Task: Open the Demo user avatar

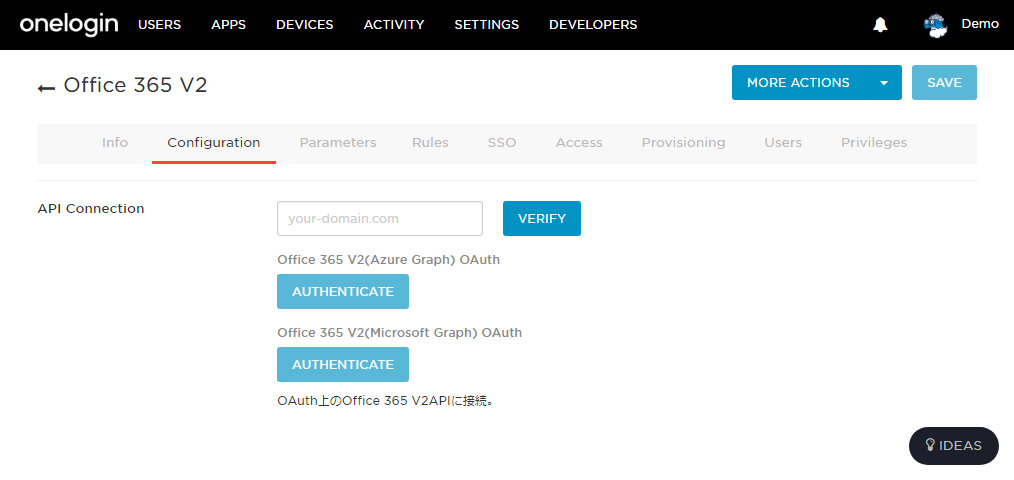Action: click(935, 26)
